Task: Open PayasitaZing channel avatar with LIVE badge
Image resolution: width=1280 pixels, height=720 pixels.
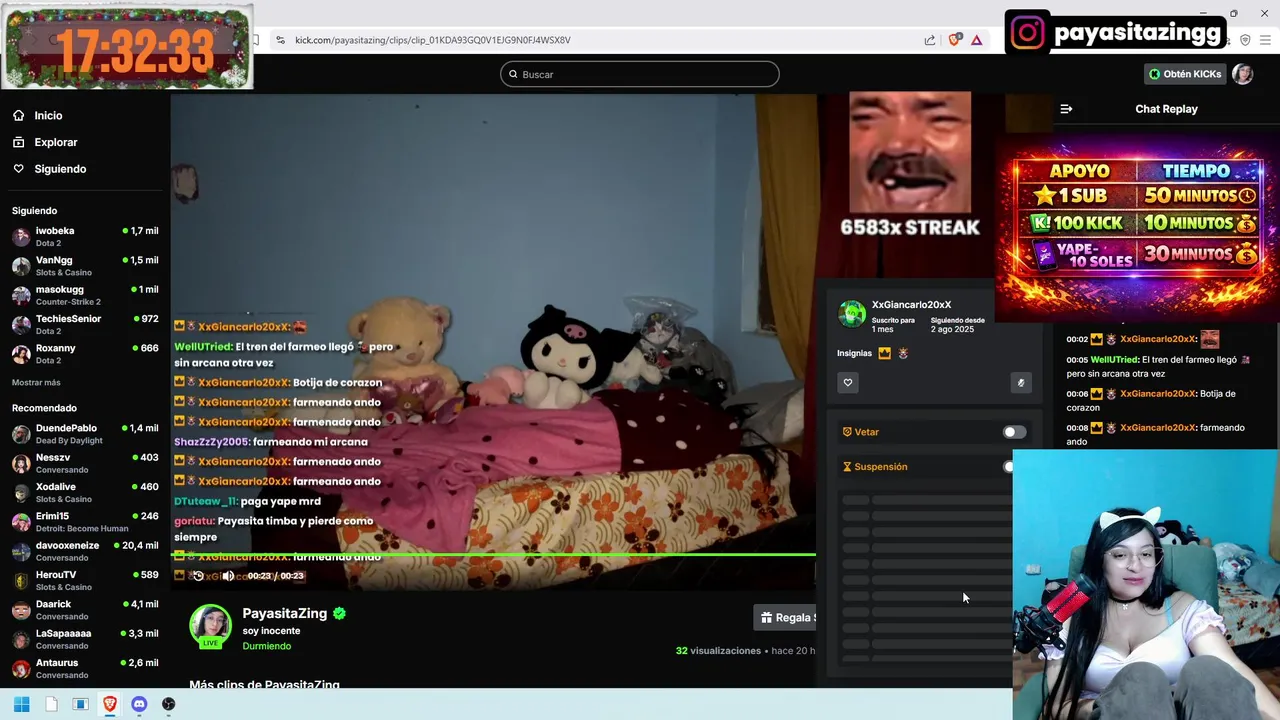Action: (211, 627)
